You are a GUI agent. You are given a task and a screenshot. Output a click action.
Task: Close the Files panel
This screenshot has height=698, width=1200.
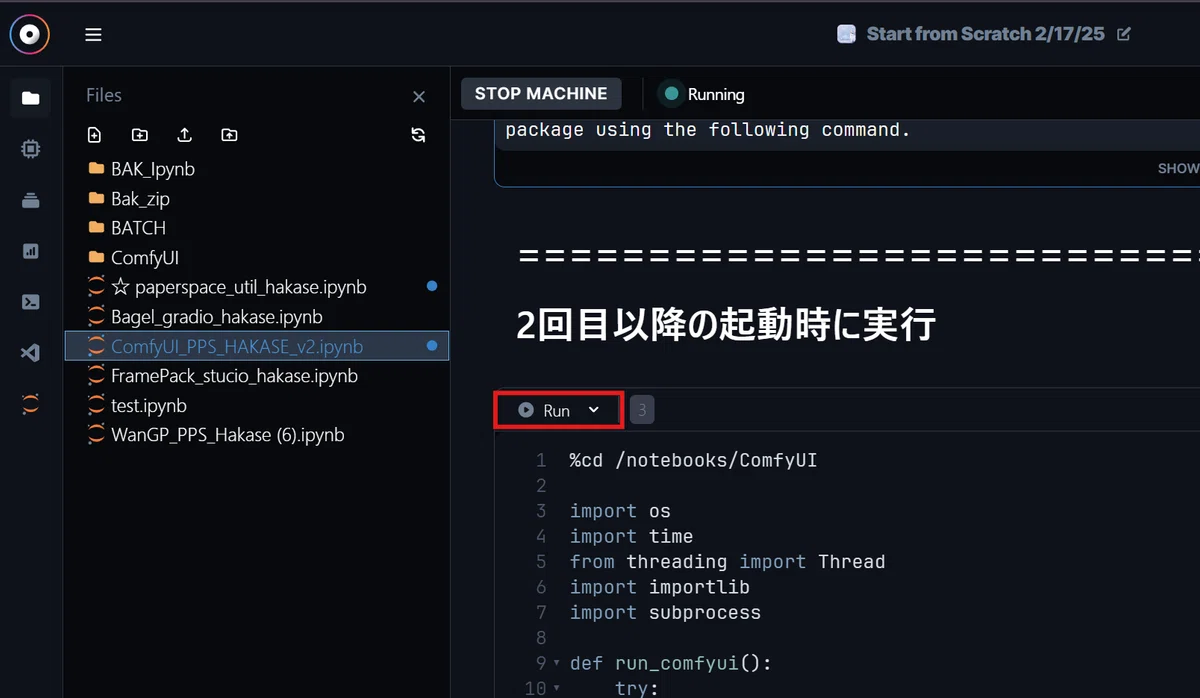(419, 97)
